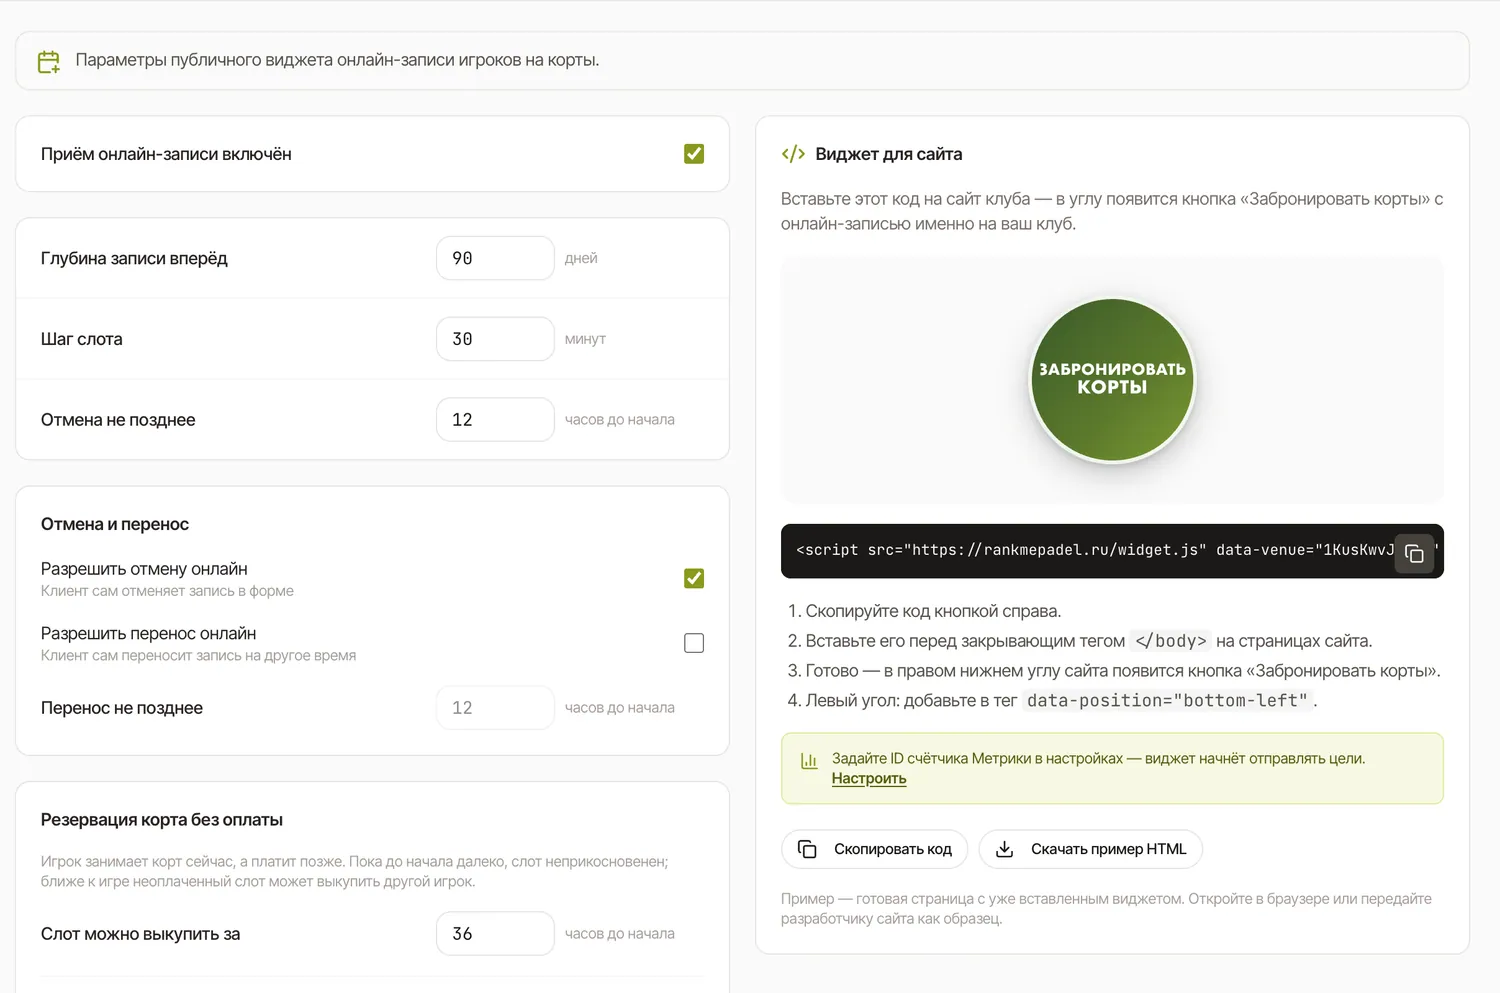Click the download icon next to Скачать пример HTML
This screenshot has height=993, width=1500.
point(1005,849)
